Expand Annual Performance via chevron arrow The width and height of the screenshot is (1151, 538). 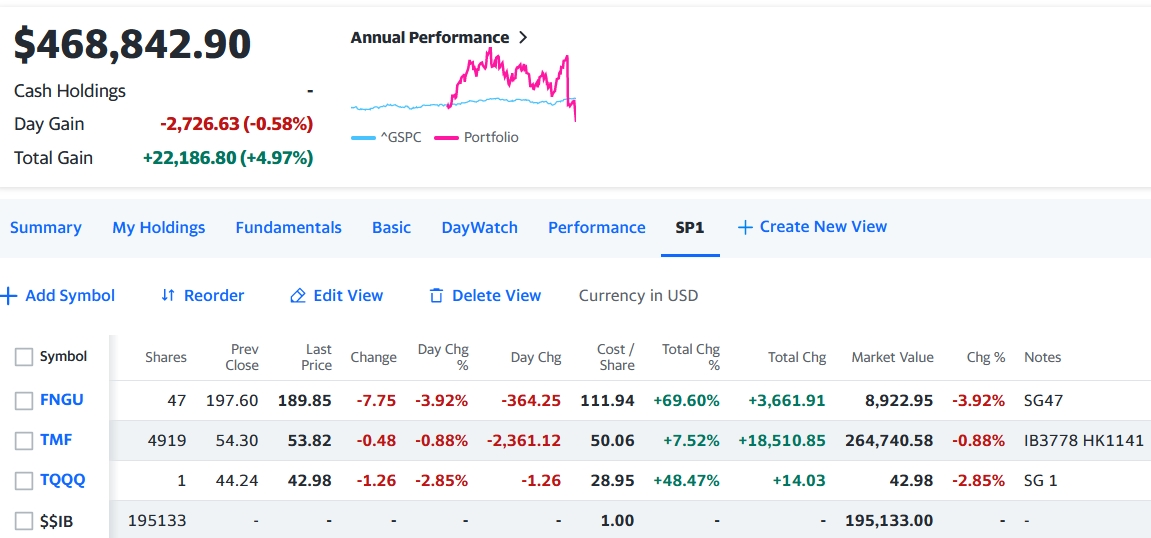pyautogui.click(x=522, y=38)
